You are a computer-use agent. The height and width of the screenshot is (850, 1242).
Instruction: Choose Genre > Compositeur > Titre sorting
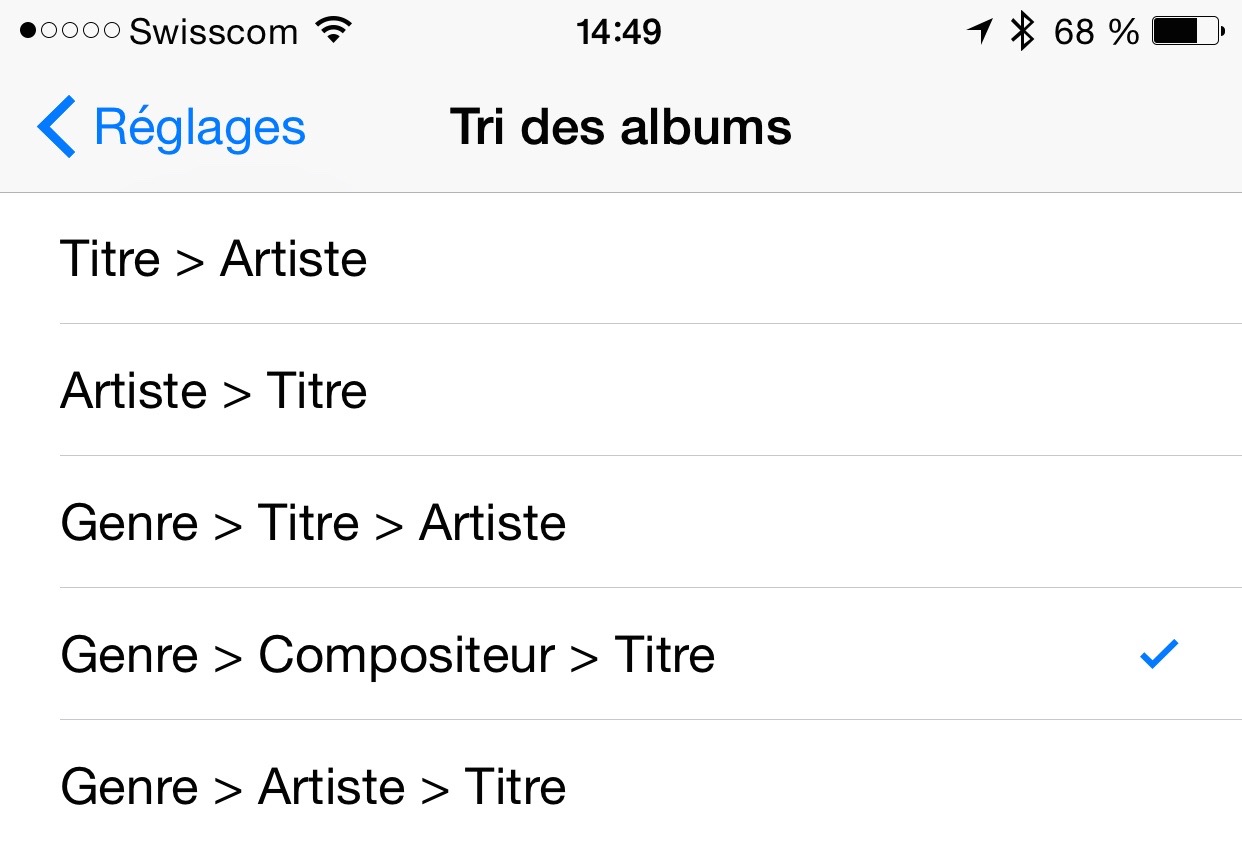(621, 654)
